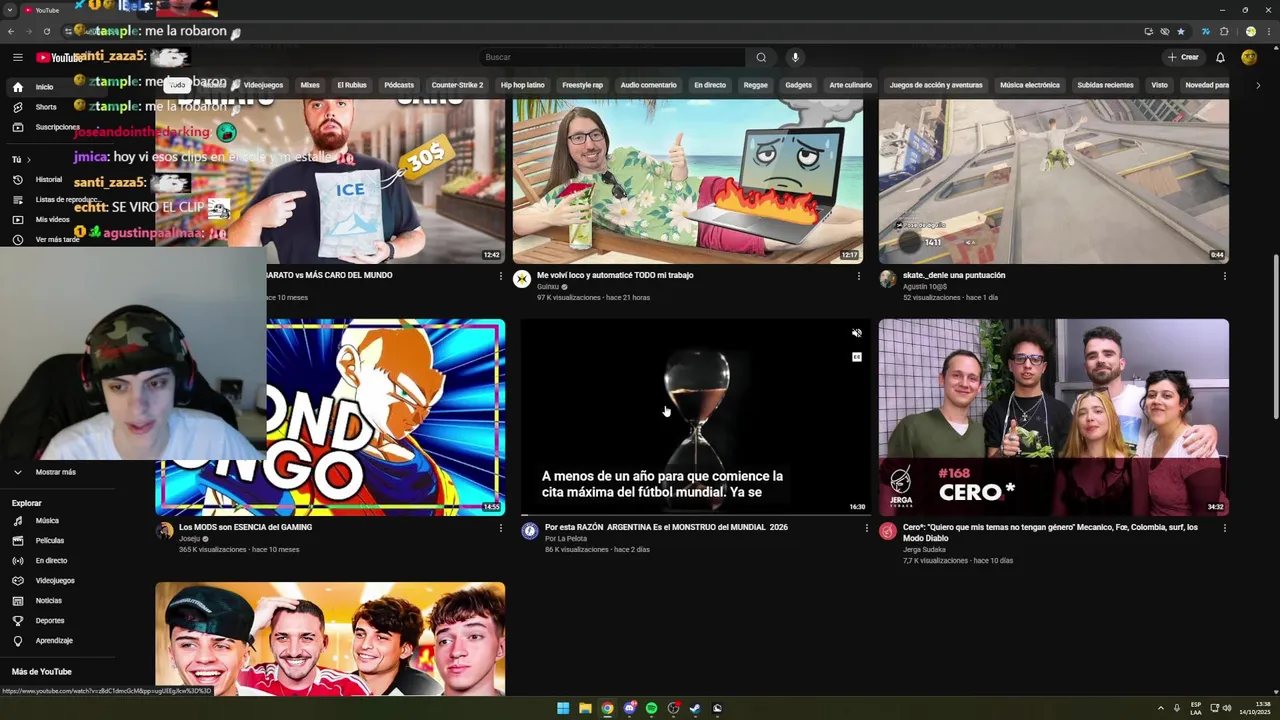Expand the Tú section chevron
This screenshot has height=720, width=1280.
click(28, 160)
